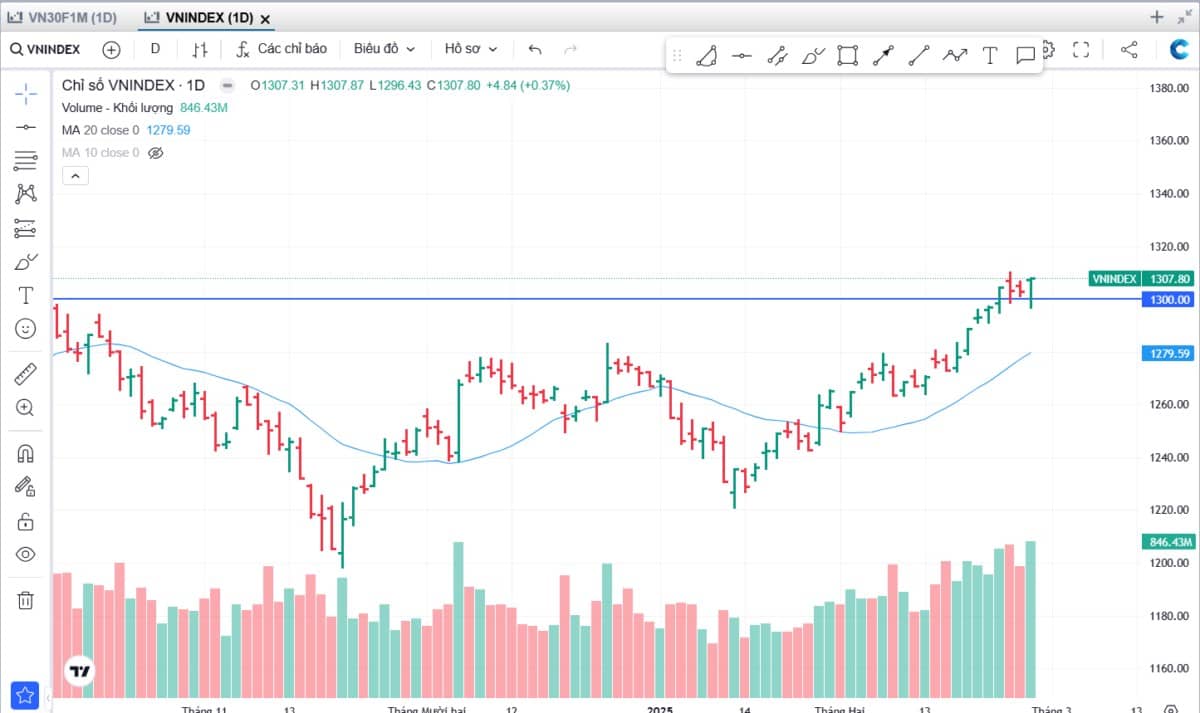
Task: Collapse the indicator legend chevron
Action: 76,176
